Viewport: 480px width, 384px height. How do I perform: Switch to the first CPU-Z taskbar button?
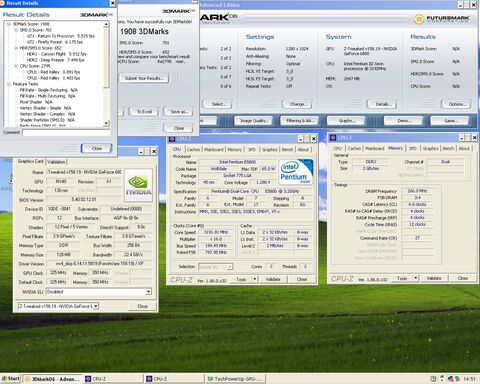pos(114,379)
